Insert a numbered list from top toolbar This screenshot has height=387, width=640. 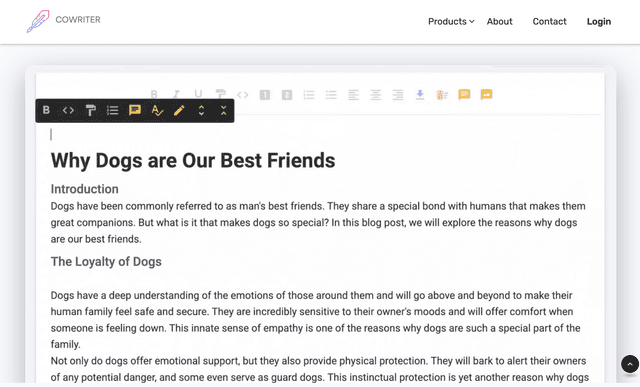[x=309, y=95]
